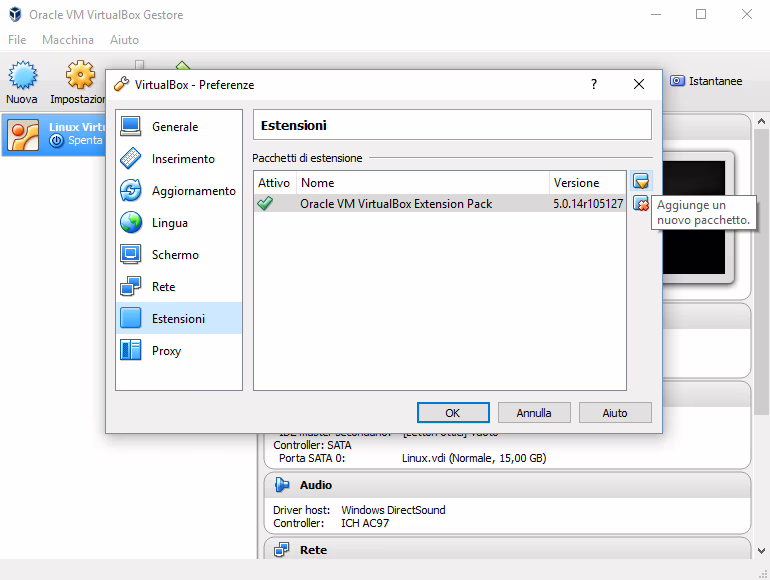Click the scrollbar up arrow in details pane

coord(761,121)
